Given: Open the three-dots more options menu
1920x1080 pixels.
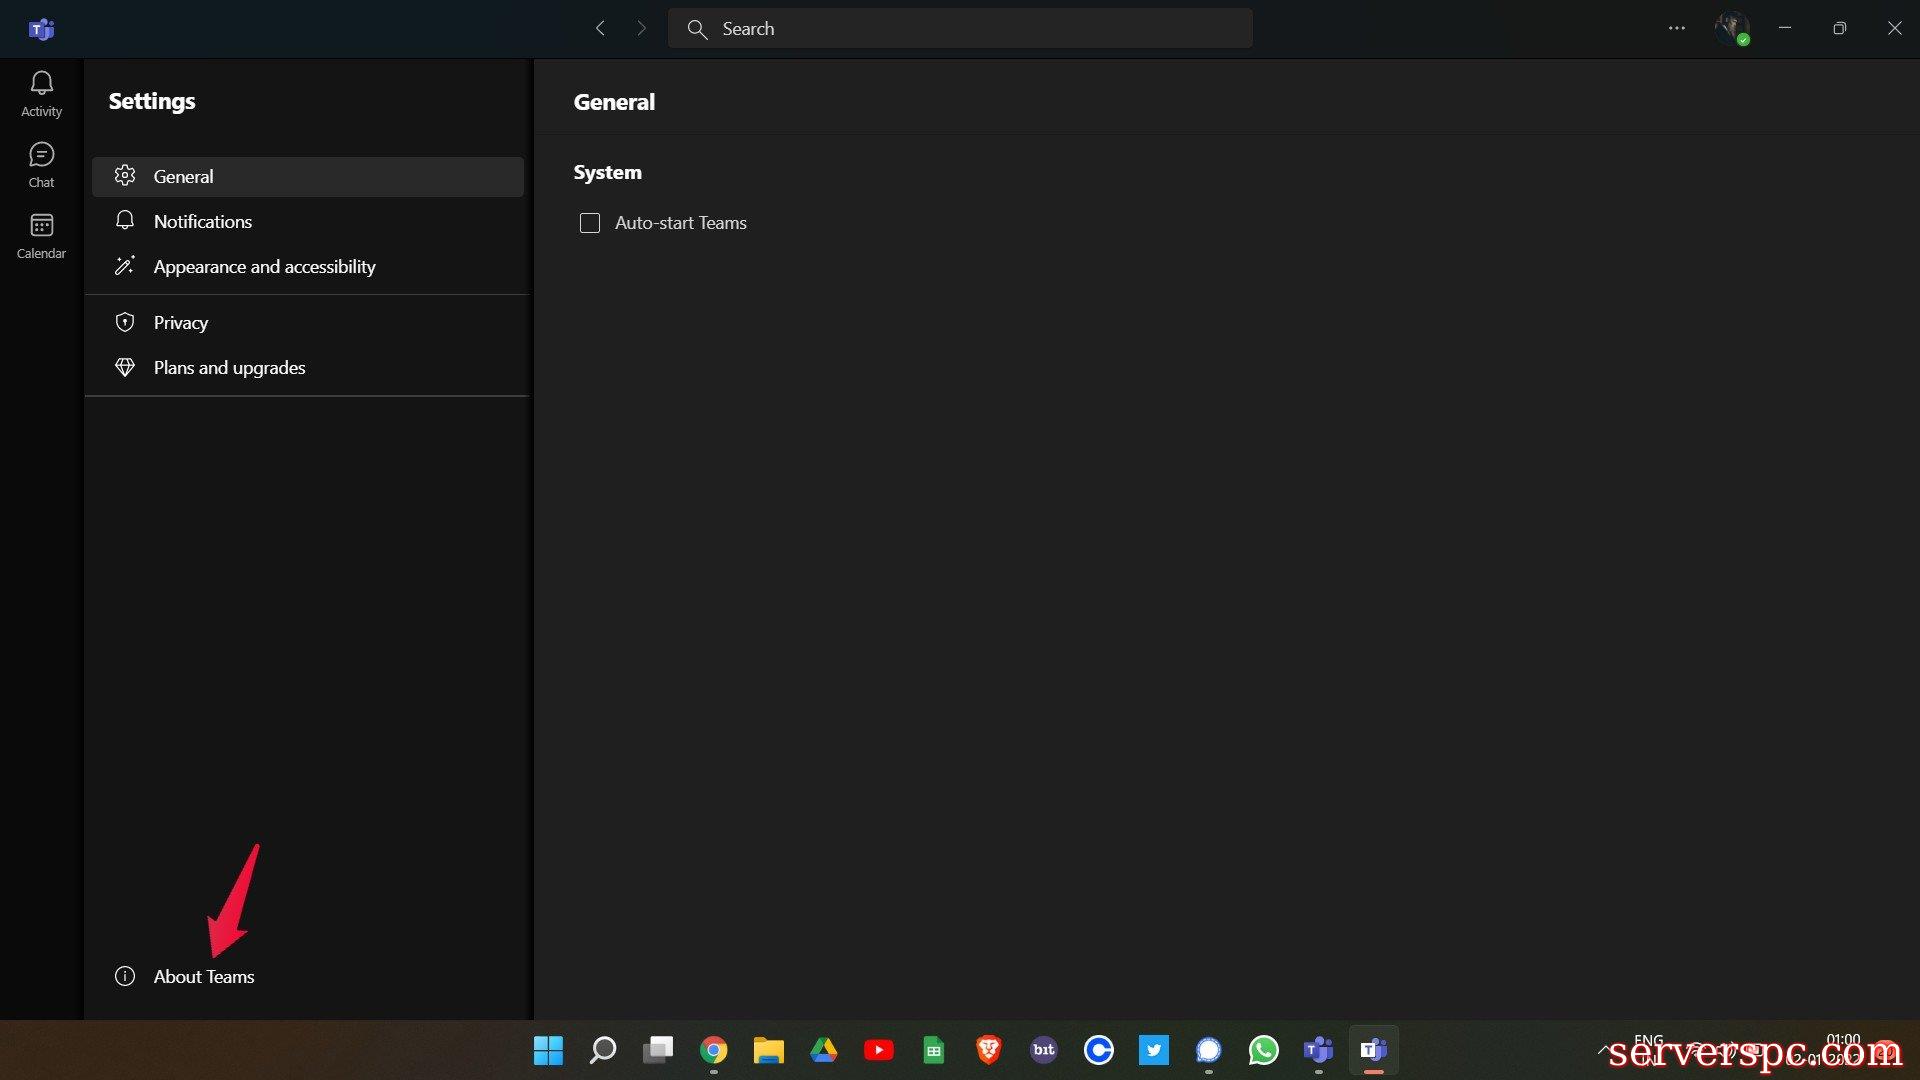Looking at the screenshot, I should click(x=1677, y=28).
